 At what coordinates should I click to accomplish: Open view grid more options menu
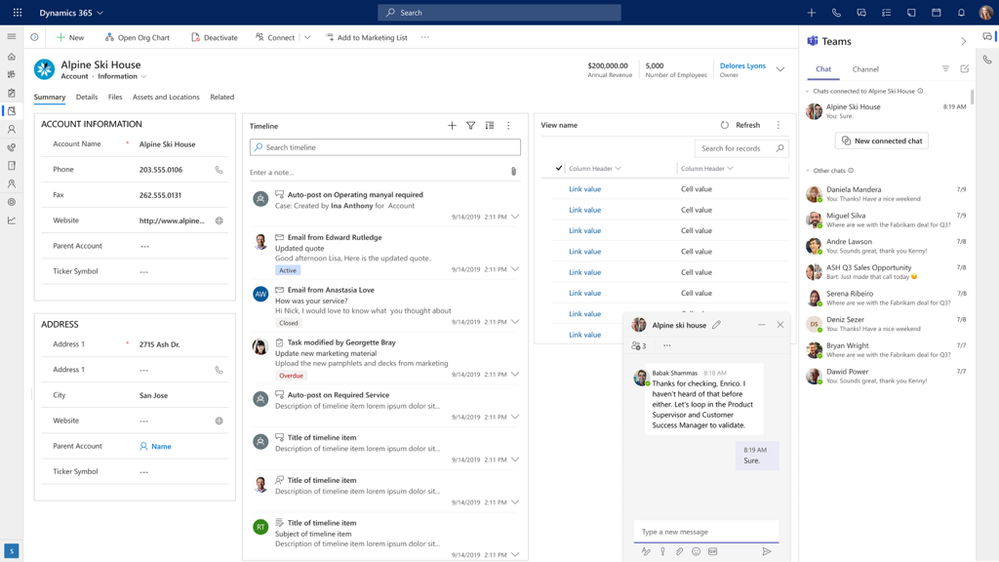pyautogui.click(x=778, y=125)
